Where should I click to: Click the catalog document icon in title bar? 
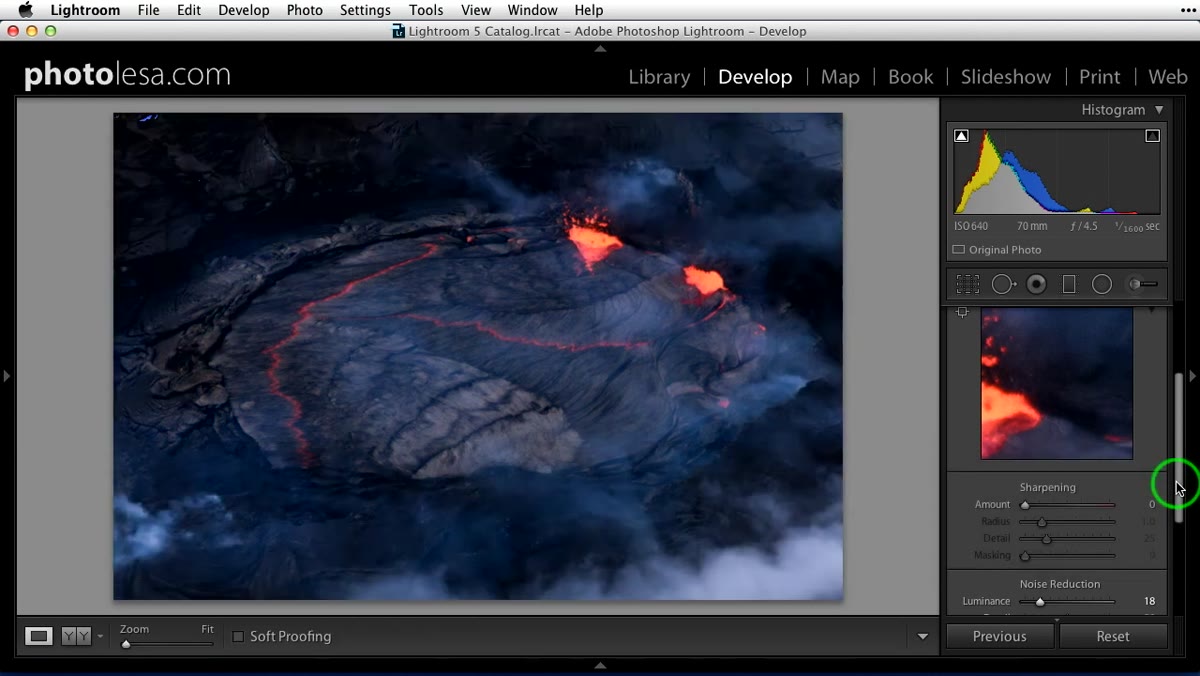tap(399, 31)
